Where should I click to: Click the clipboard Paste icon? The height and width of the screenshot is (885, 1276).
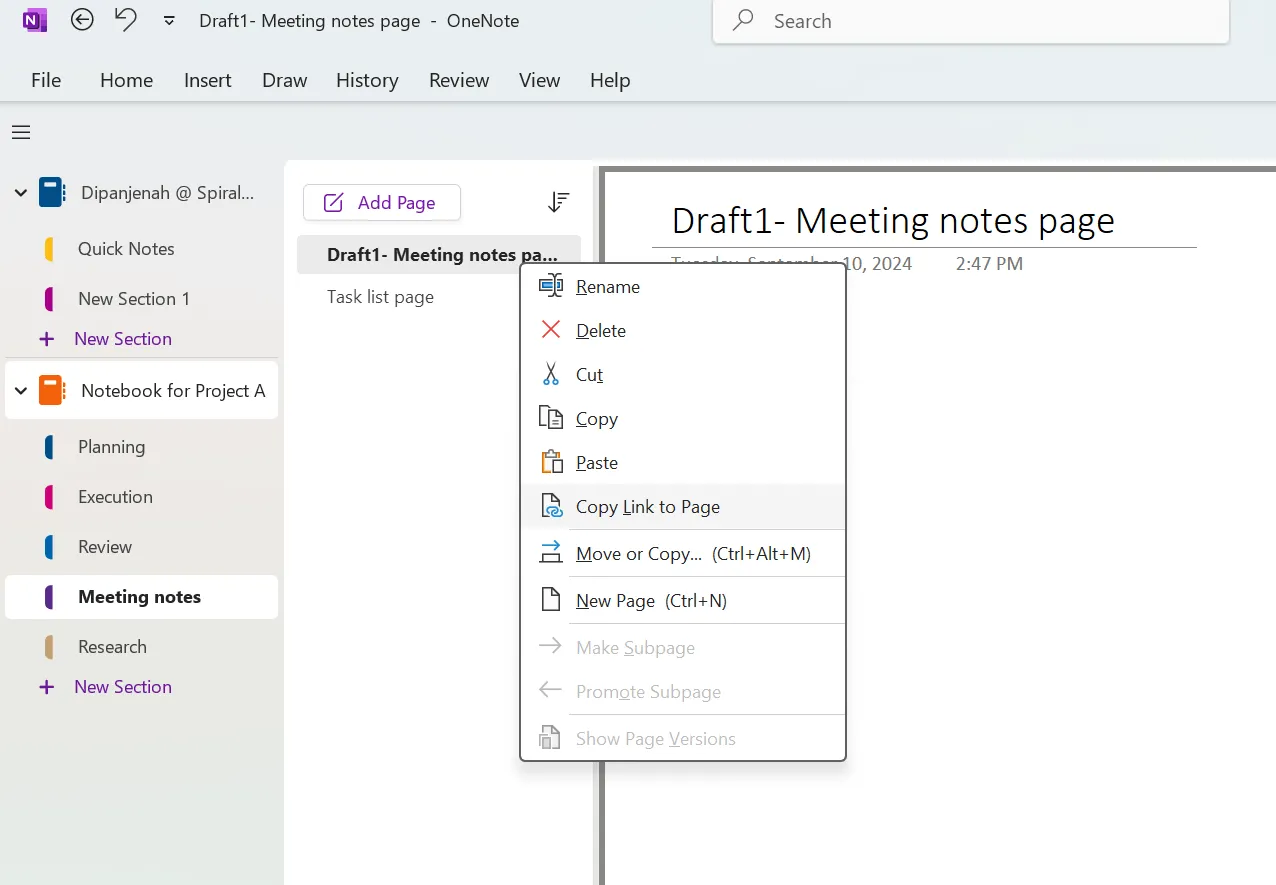[551, 462]
